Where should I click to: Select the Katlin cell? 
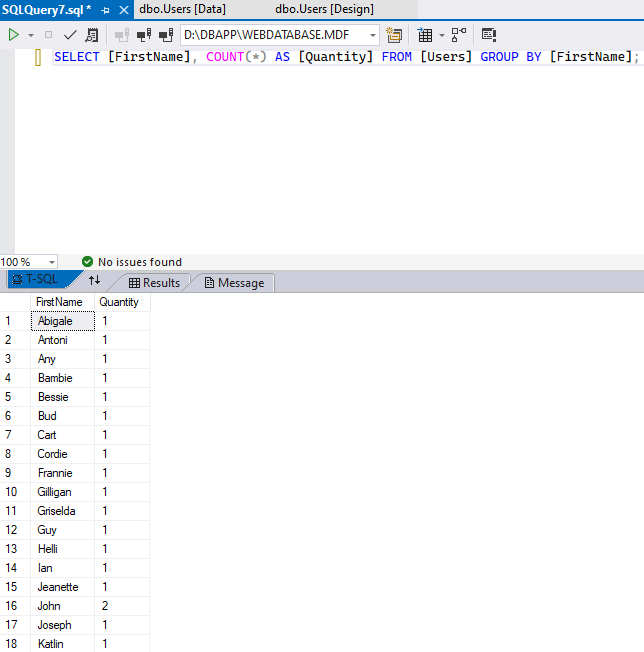(63, 644)
